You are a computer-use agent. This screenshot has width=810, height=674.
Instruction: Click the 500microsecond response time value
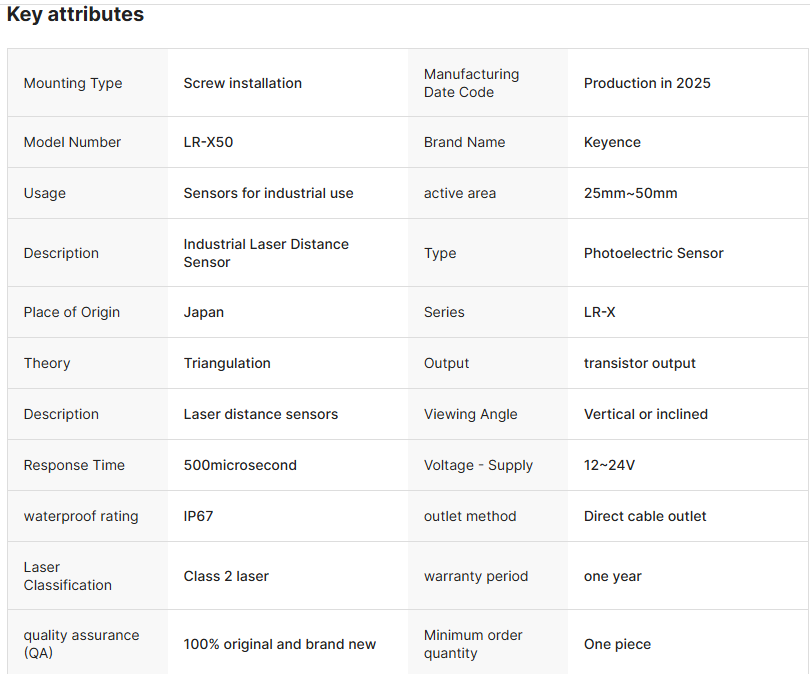coord(240,465)
